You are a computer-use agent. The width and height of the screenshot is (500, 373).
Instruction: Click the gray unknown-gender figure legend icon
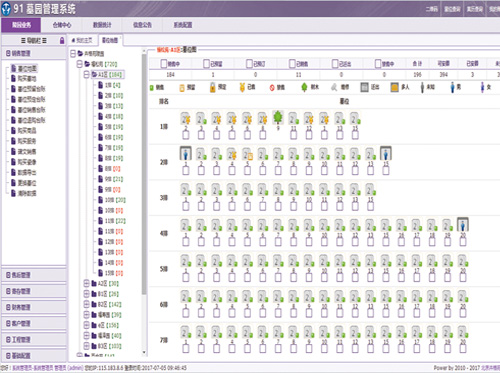point(422,87)
